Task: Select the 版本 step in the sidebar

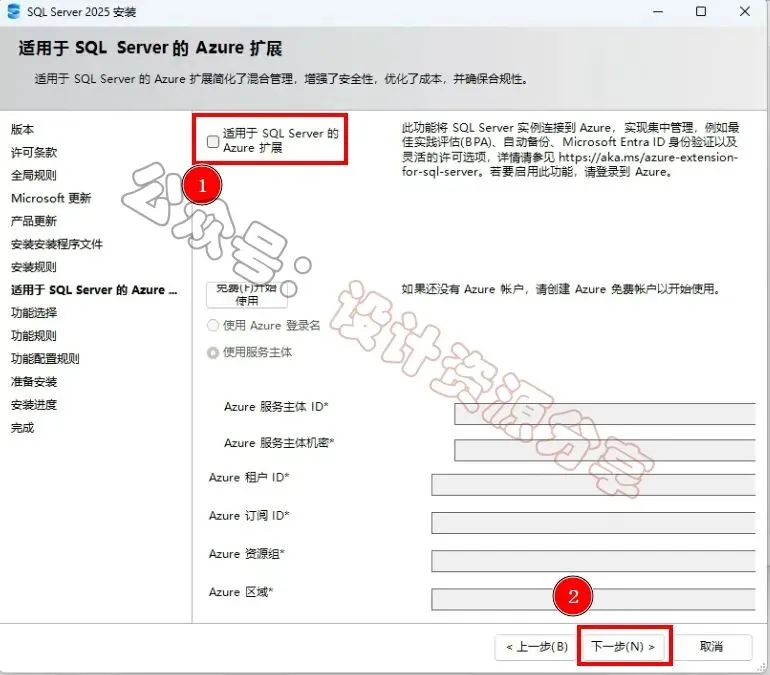Action: [23, 130]
